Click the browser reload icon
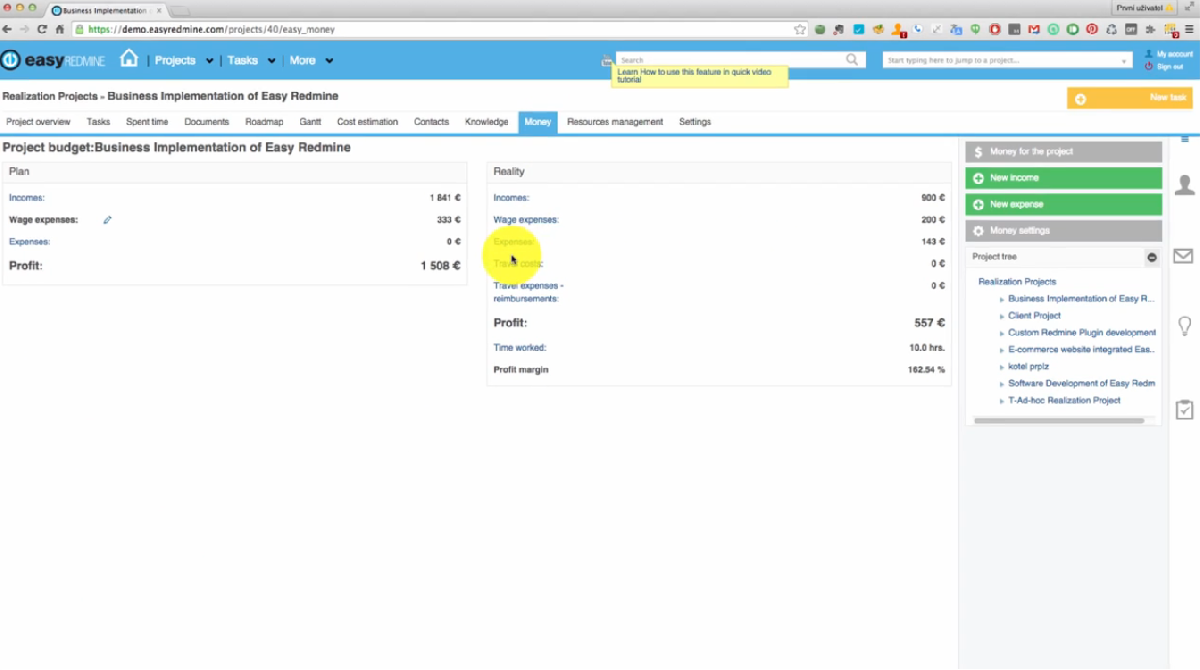 tap(42, 30)
